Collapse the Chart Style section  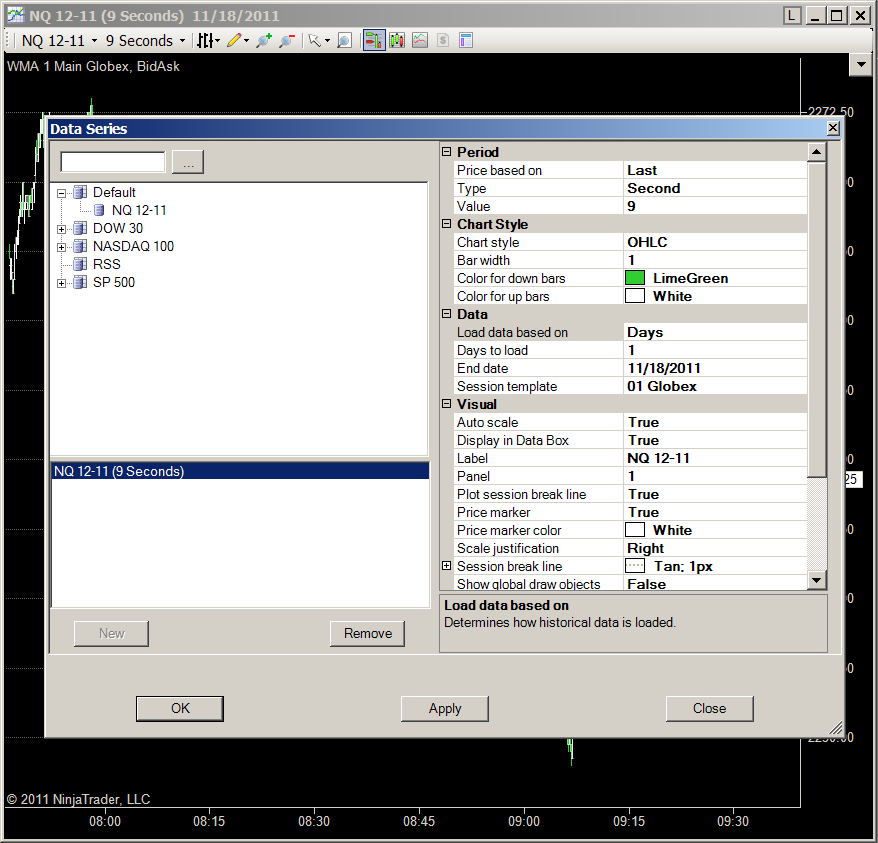point(446,223)
